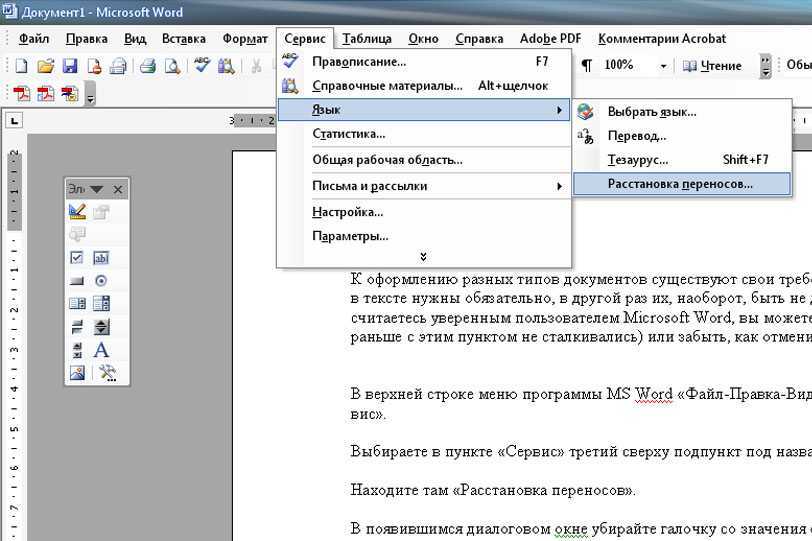Click the PDF with envelope email icon
This screenshot has width=812, height=541.
(69, 94)
